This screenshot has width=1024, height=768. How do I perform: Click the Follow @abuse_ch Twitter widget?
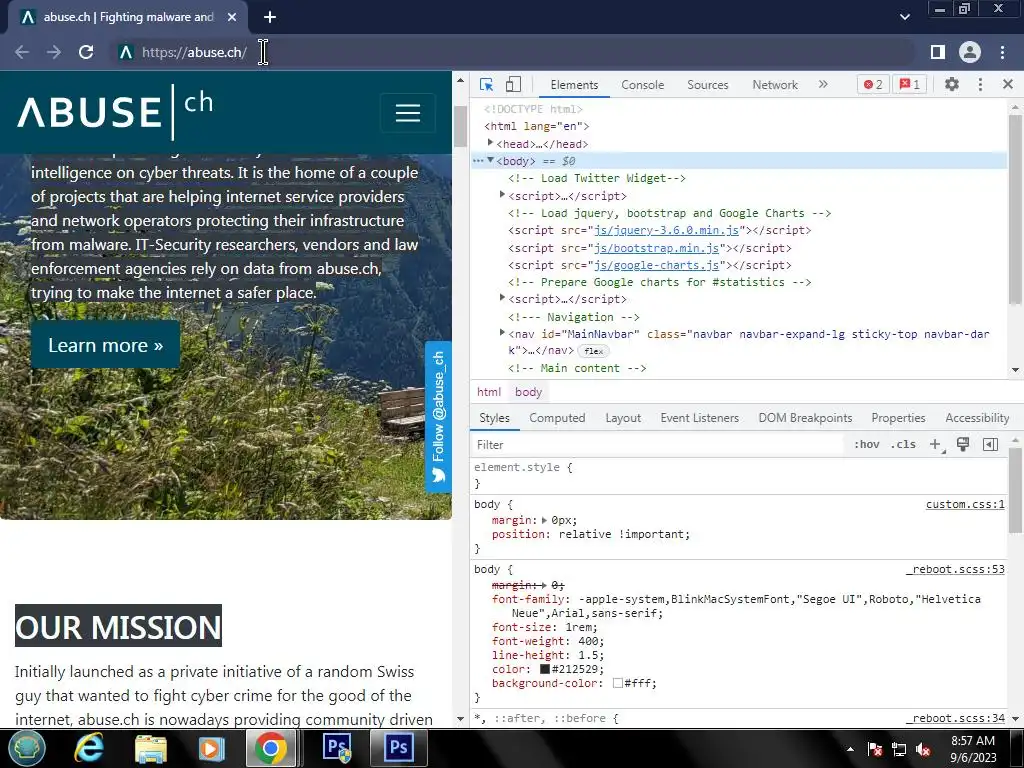pyautogui.click(x=438, y=417)
